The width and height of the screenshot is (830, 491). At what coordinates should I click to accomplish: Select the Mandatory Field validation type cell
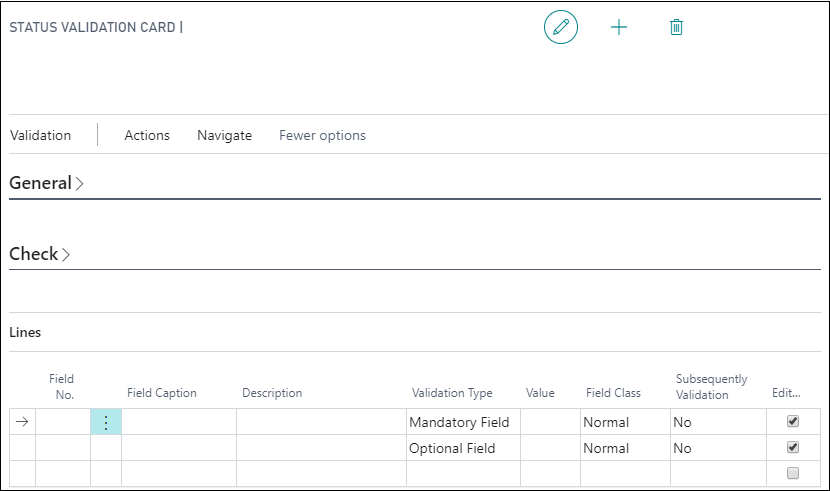click(x=459, y=422)
